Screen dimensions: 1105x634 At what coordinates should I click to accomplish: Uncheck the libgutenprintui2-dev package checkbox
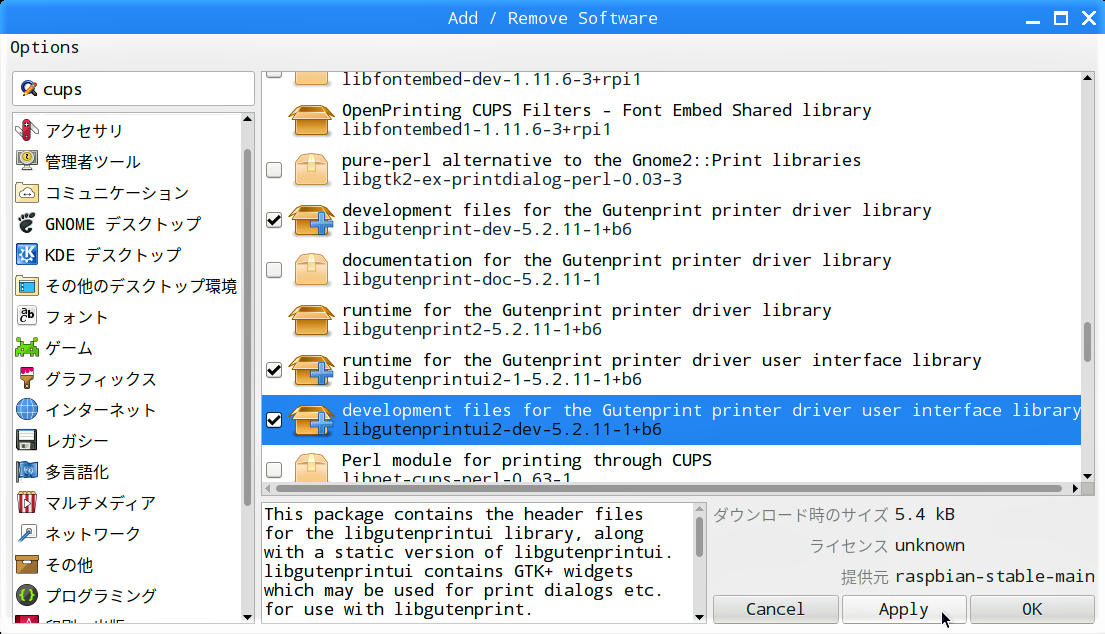click(x=274, y=420)
